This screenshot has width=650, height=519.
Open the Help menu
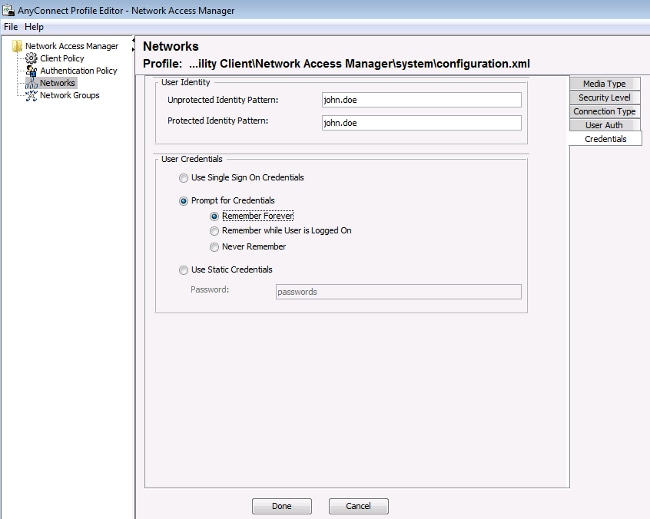(34, 27)
